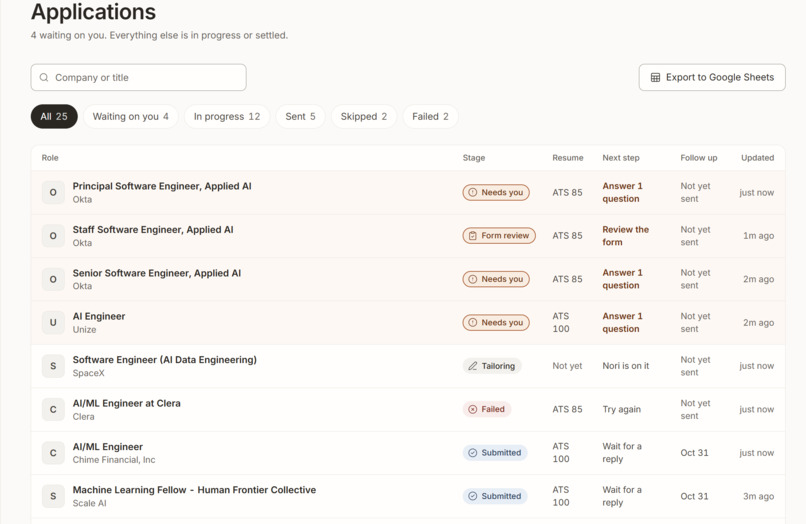Click the Clera C avatar
The image size is (806, 524).
(53, 409)
